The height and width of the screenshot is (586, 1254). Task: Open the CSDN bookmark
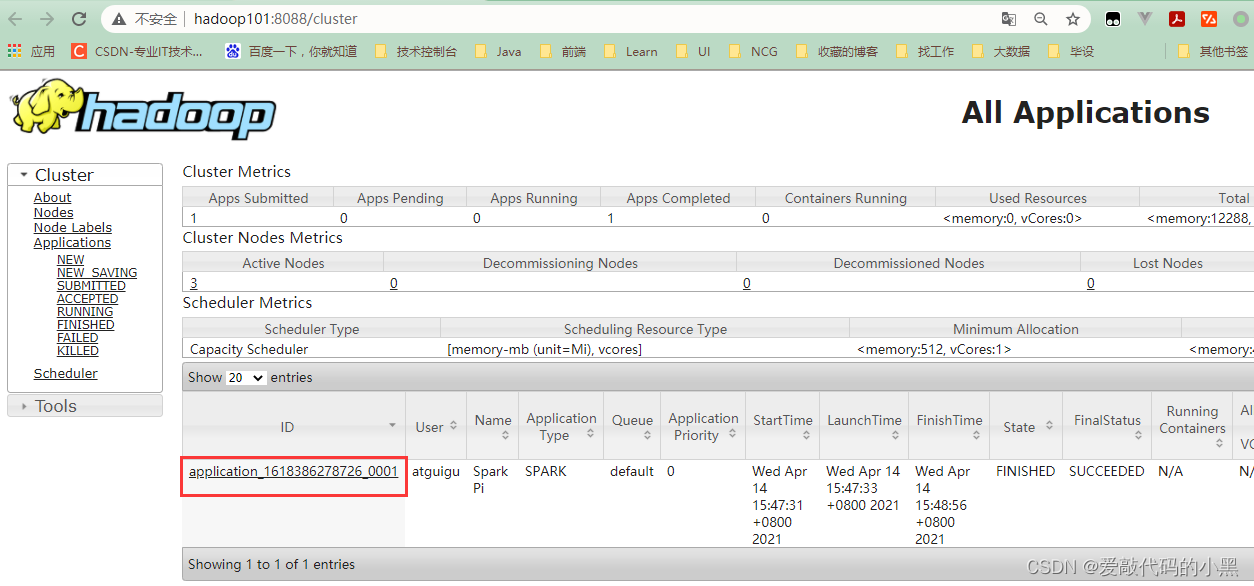click(x=137, y=51)
